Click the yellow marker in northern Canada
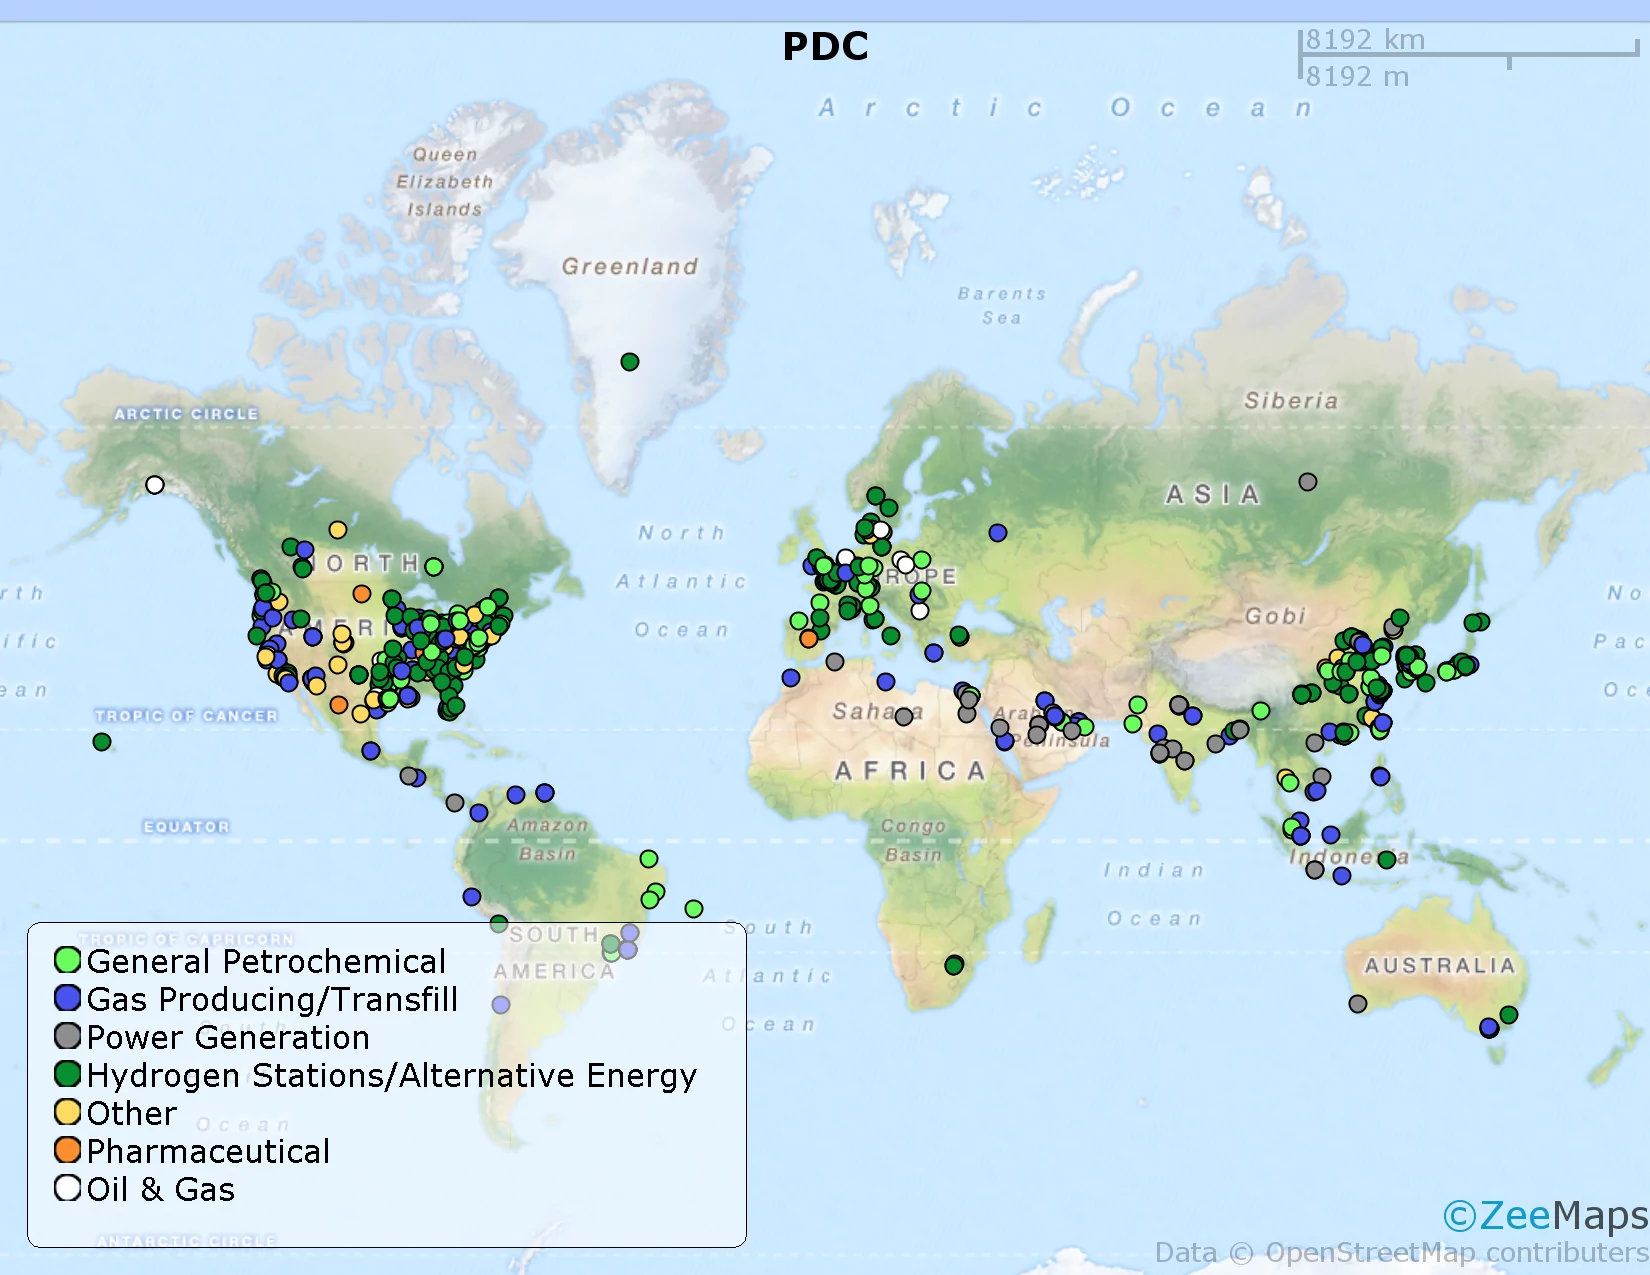Viewport: 1650px width, 1275px height. 338,530
